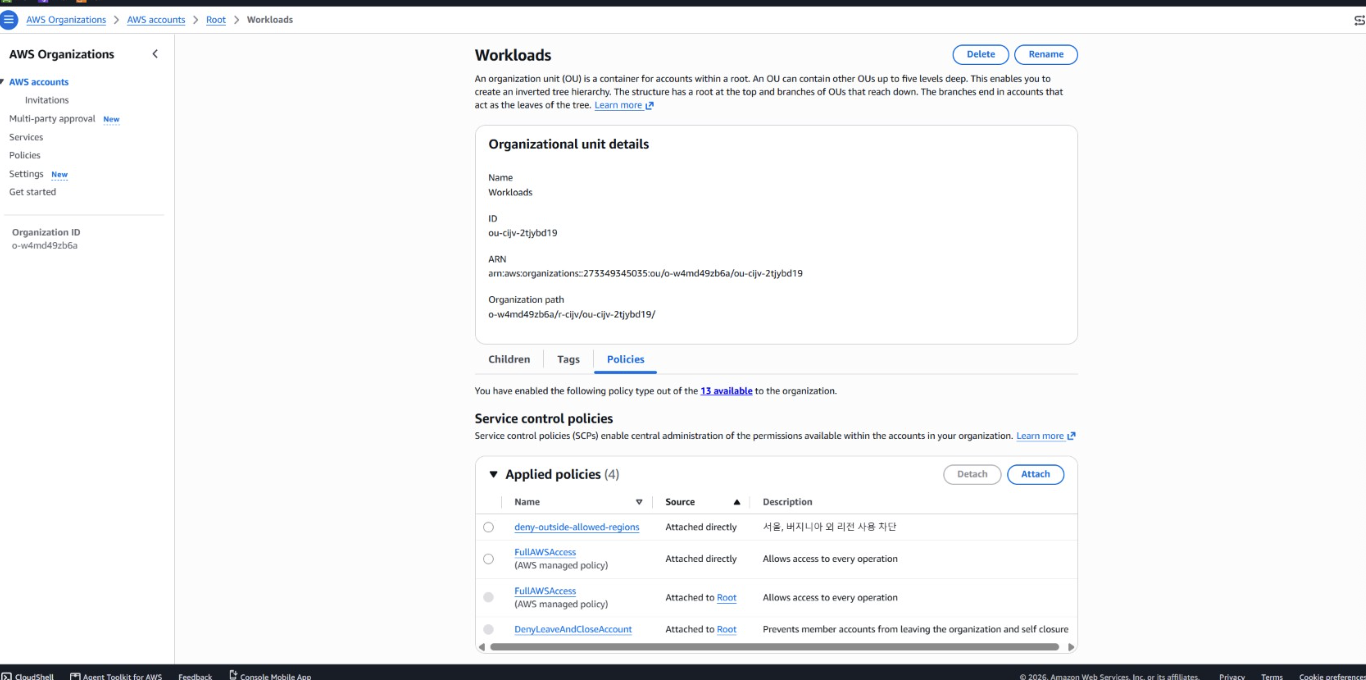Click the Organization ID o-w4md49zb6a
This screenshot has height=680, width=1366.
click(45, 245)
